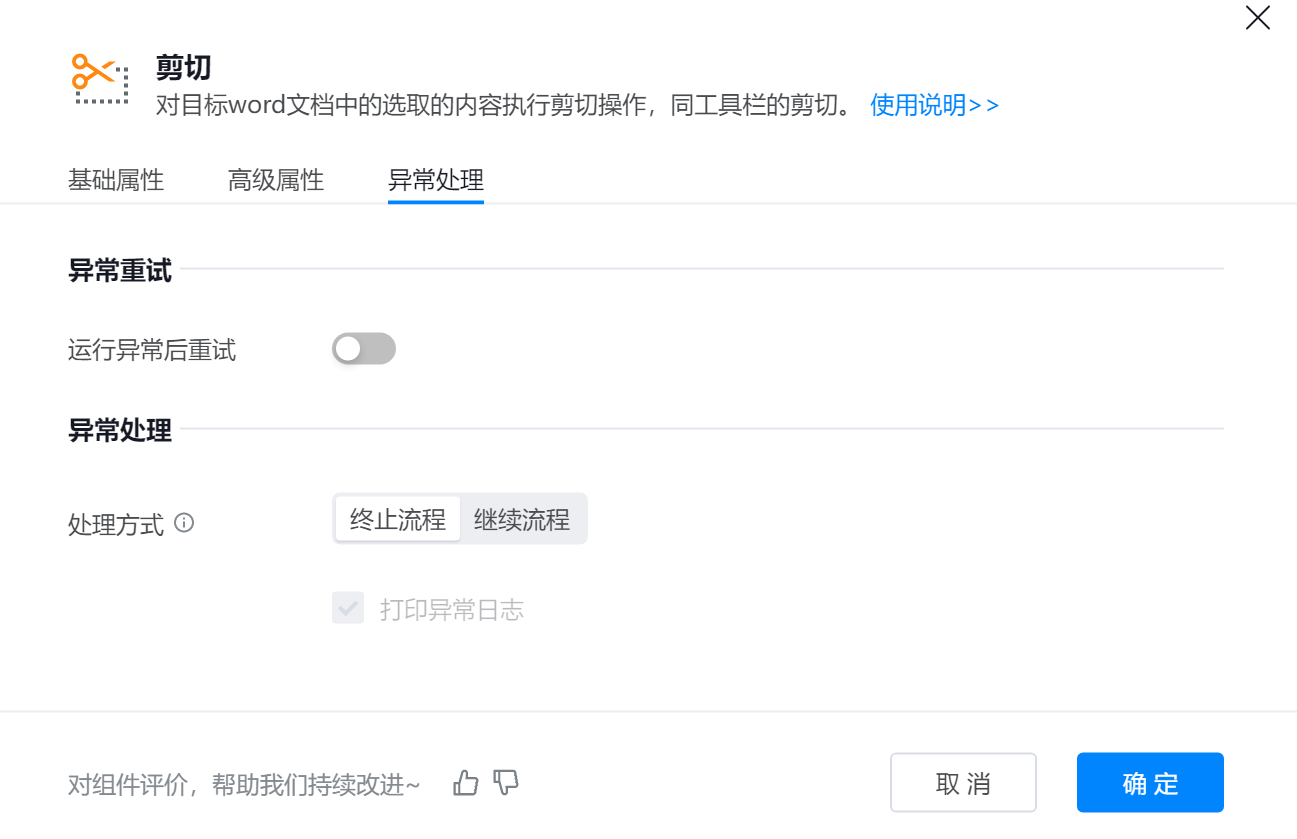Toggle the 运行异常后重试 switch
Screen dimensions: 1297x839
(364, 349)
